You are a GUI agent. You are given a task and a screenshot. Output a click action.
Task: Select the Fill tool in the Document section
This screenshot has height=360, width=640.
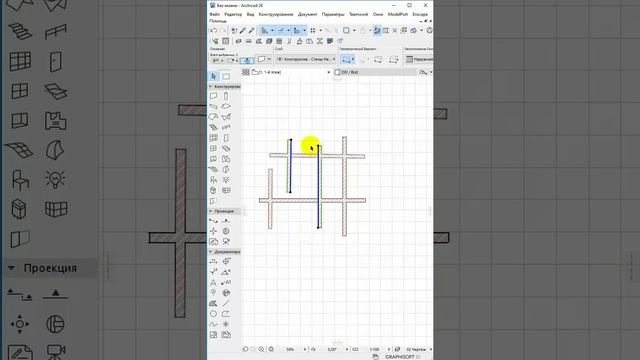tap(213, 303)
